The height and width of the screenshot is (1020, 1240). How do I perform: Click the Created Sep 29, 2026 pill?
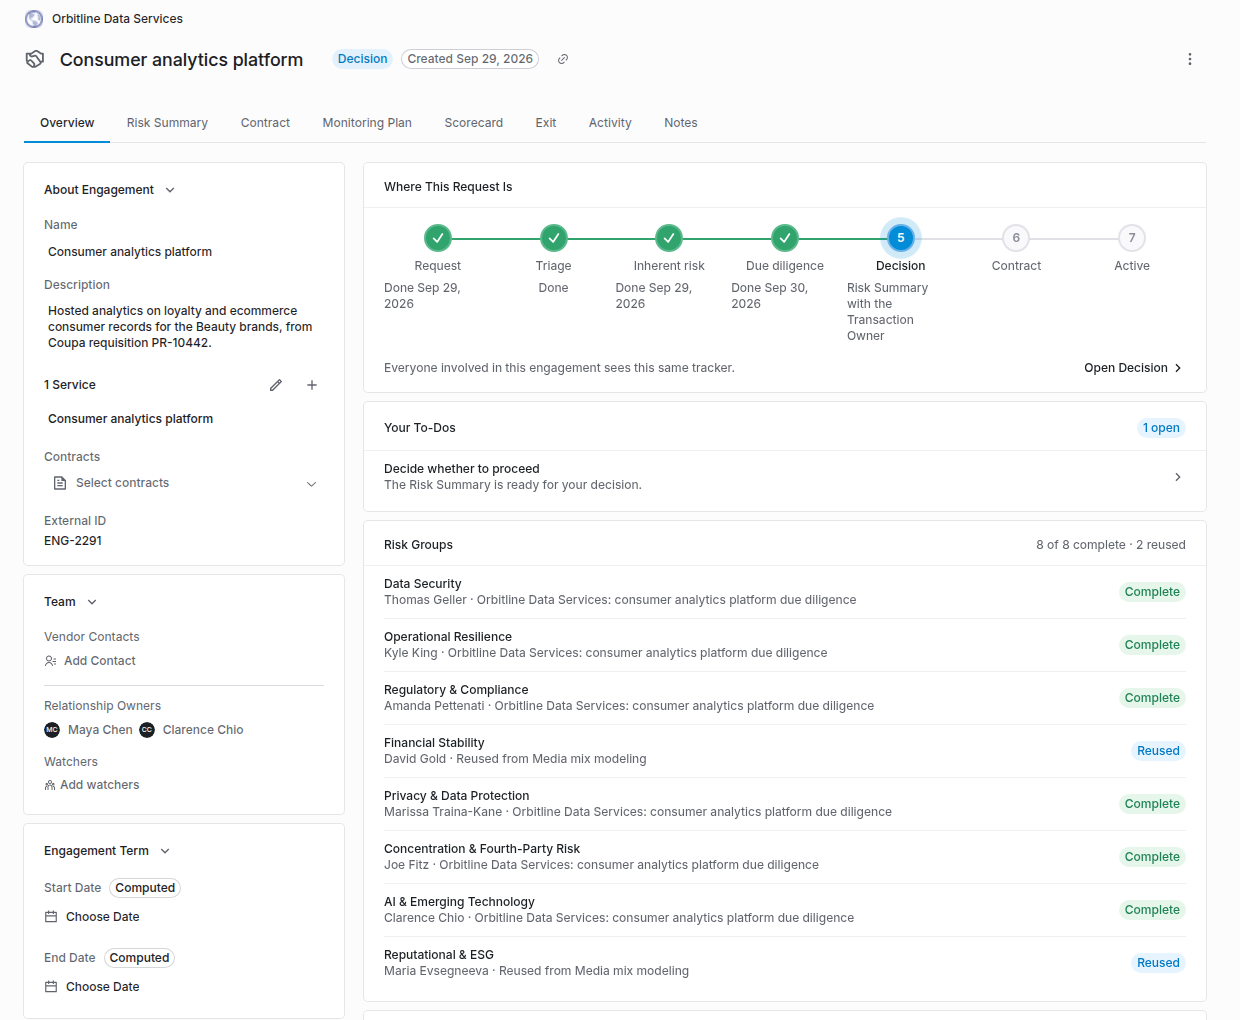[x=470, y=59]
